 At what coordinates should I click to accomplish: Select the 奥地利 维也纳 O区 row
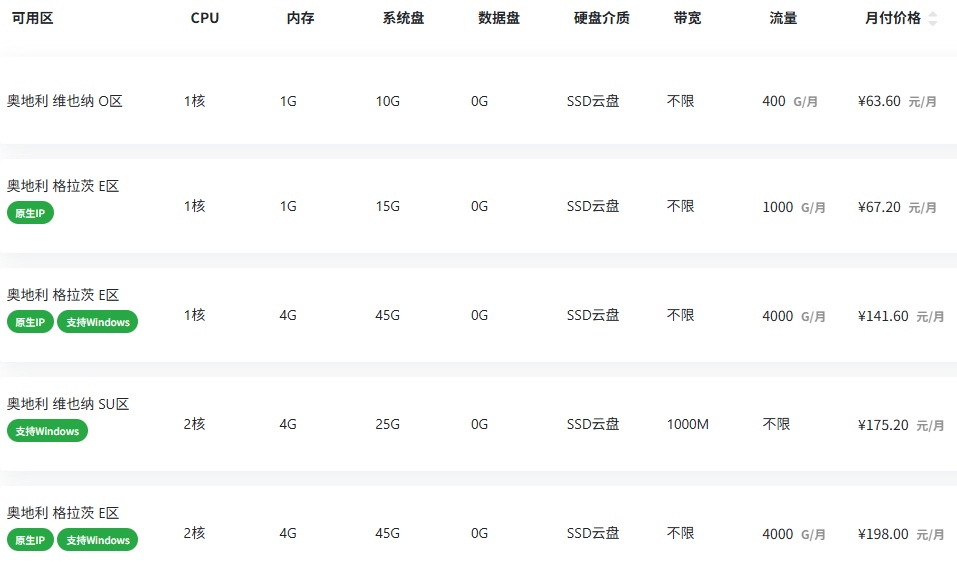pyautogui.click(x=478, y=101)
